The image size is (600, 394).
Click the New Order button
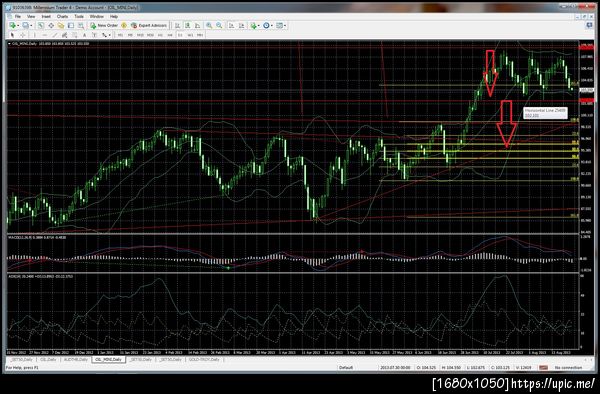click(x=104, y=25)
